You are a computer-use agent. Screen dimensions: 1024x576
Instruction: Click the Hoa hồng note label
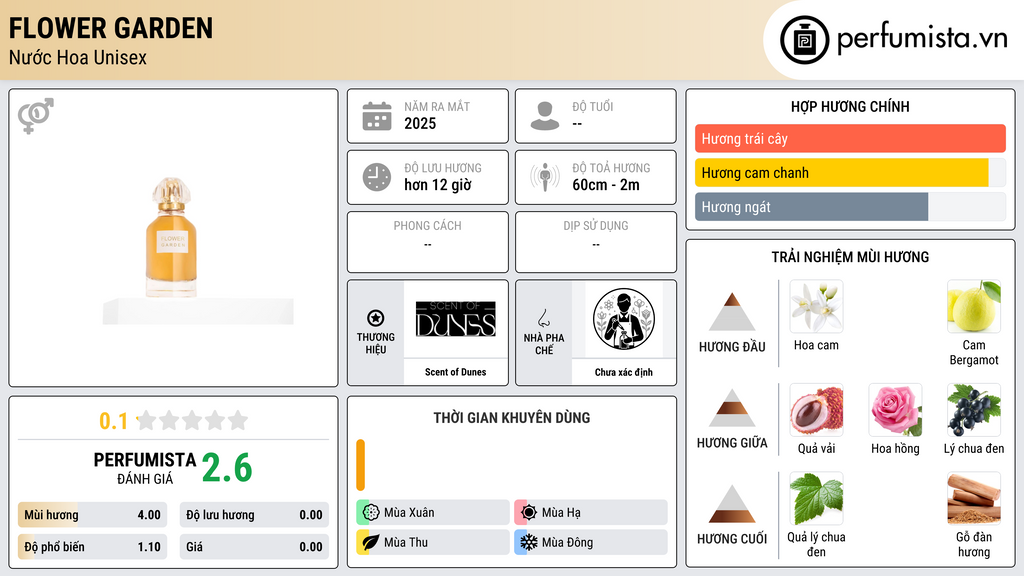(895, 448)
